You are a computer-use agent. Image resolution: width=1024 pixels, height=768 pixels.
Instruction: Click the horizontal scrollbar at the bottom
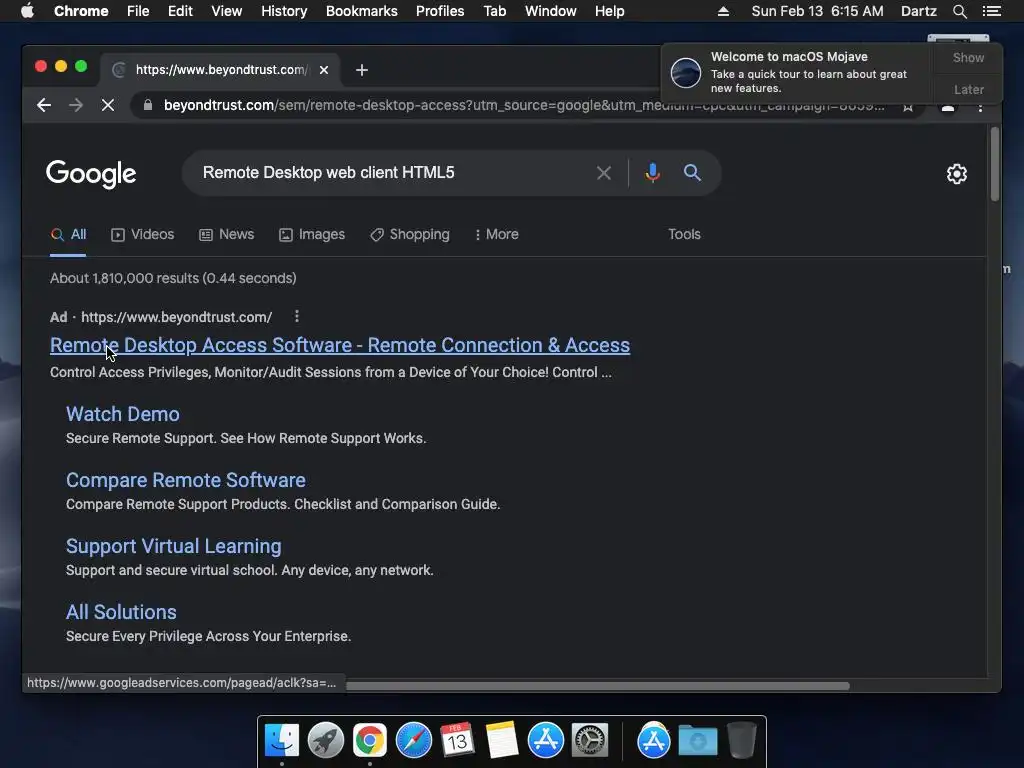pos(598,686)
